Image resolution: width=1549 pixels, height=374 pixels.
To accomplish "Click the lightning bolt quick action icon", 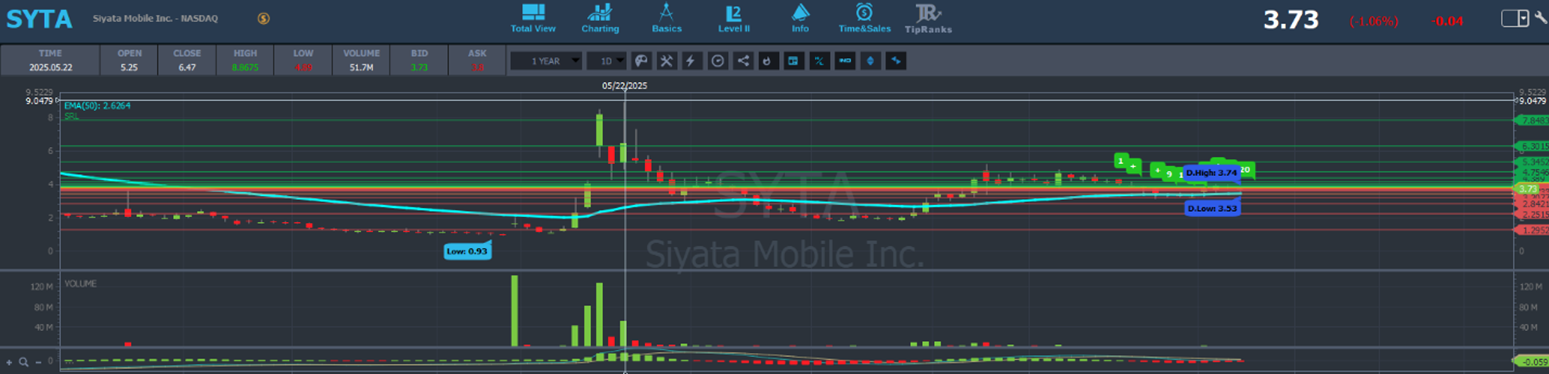I will click(692, 61).
